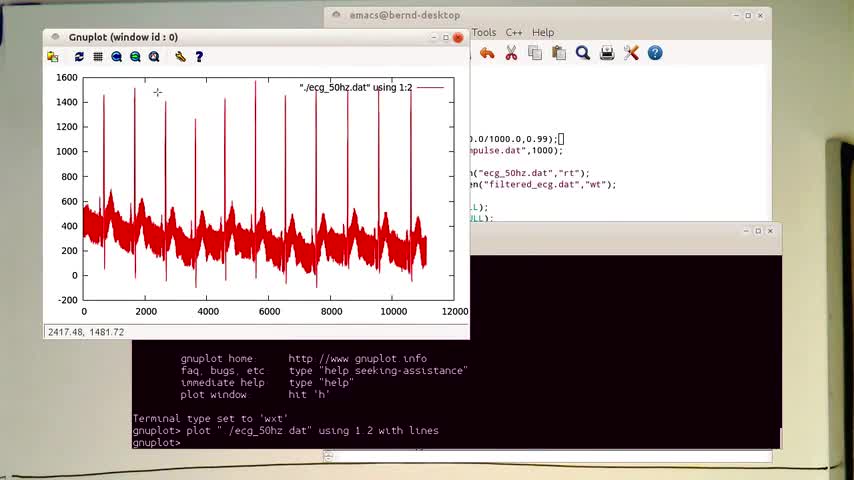Click the gnuplot> command prompt in terminal
The height and width of the screenshot is (480, 854).
[x=156, y=442]
